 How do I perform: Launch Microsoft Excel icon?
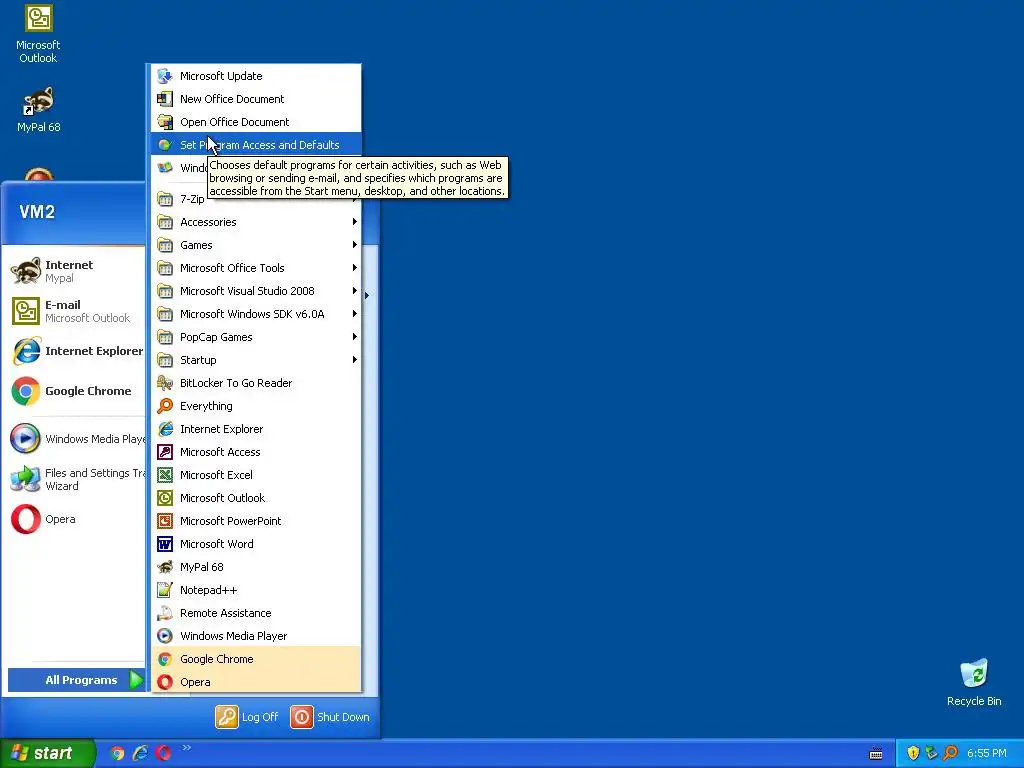pyautogui.click(x=165, y=475)
